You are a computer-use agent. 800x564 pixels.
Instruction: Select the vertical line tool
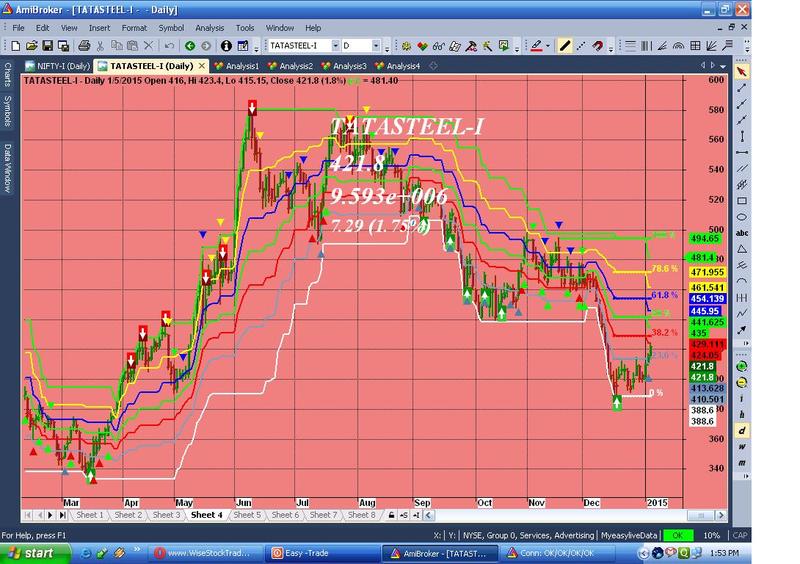pos(742,136)
